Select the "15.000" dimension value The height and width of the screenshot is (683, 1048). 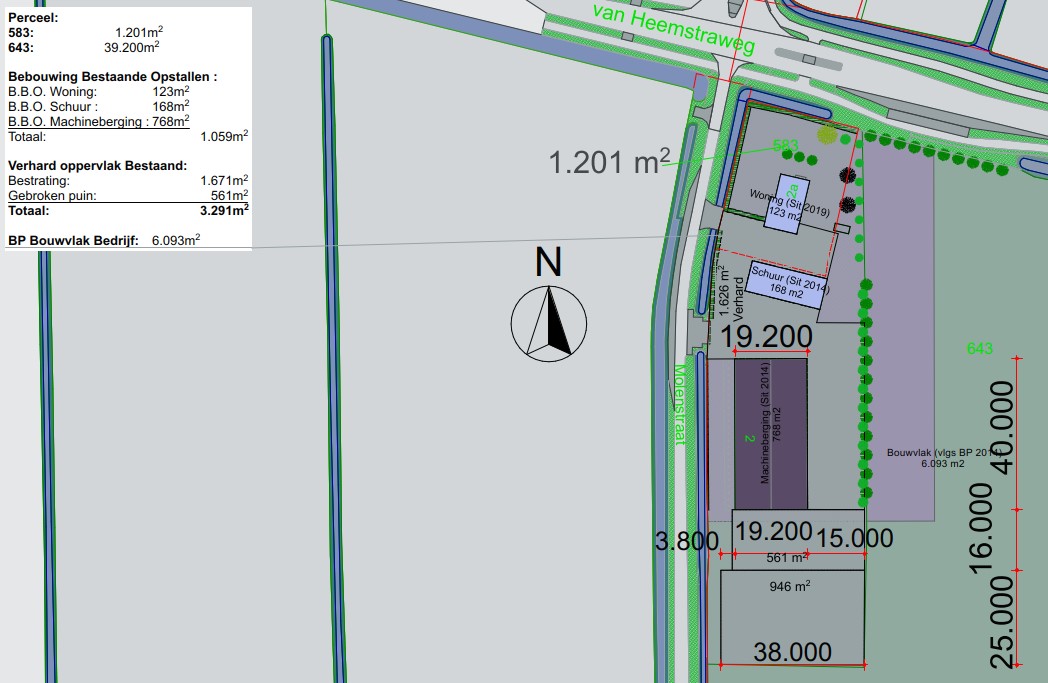pyautogui.click(x=855, y=538)
